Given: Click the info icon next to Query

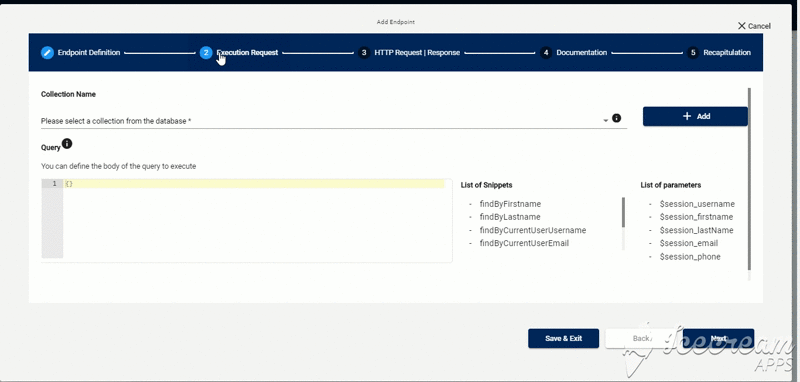Looking at the screenshot, I should click(x=67, y=143).
